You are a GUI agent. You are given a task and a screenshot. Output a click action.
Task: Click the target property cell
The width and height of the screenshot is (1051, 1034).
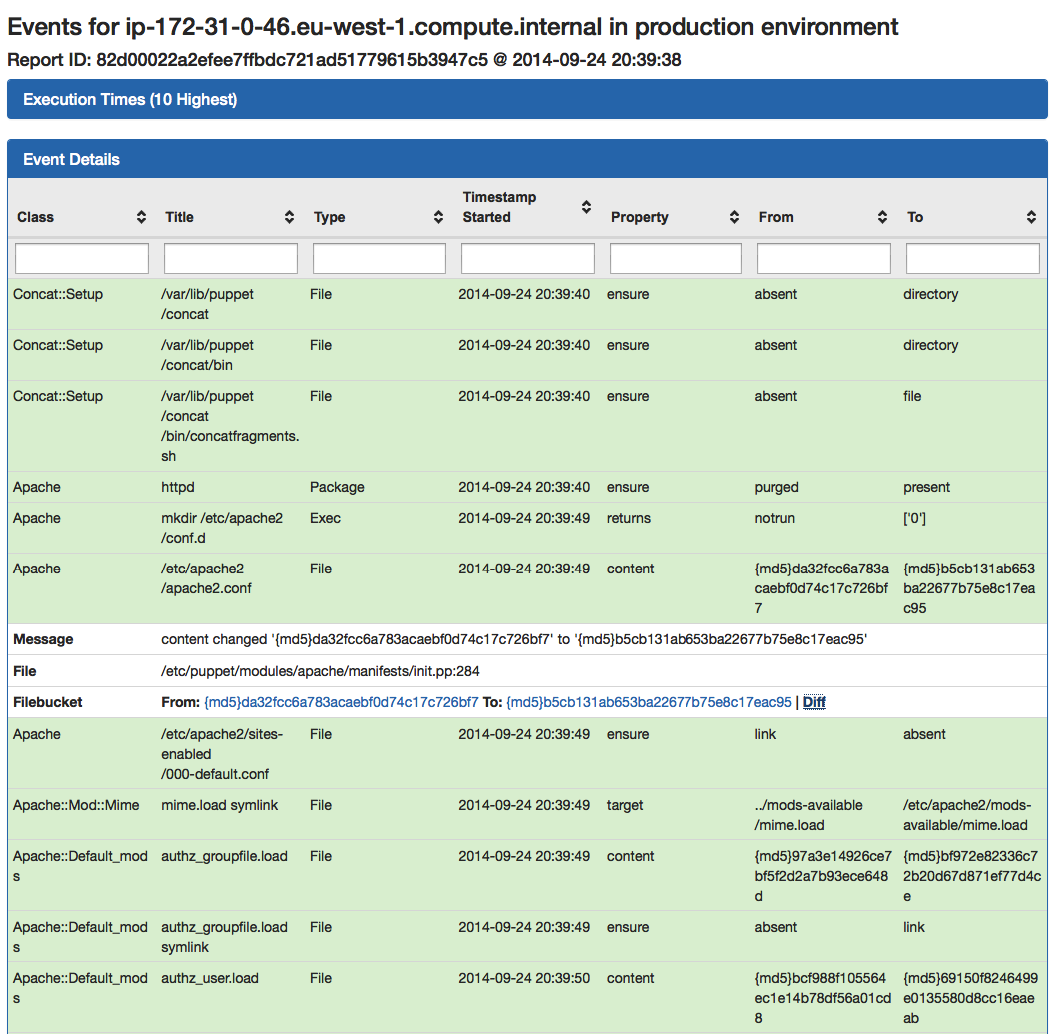click(625, 805)
